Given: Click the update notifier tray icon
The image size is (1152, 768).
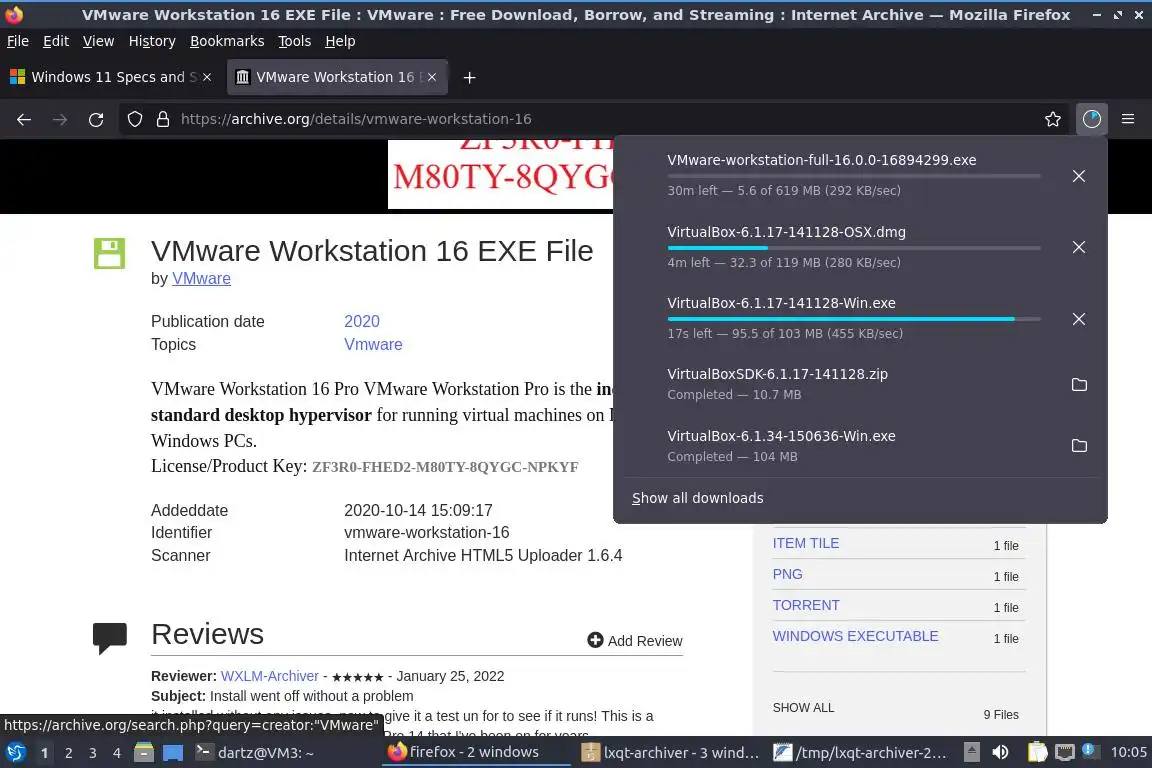Looking at the screenshot, I should (1090, 751).
